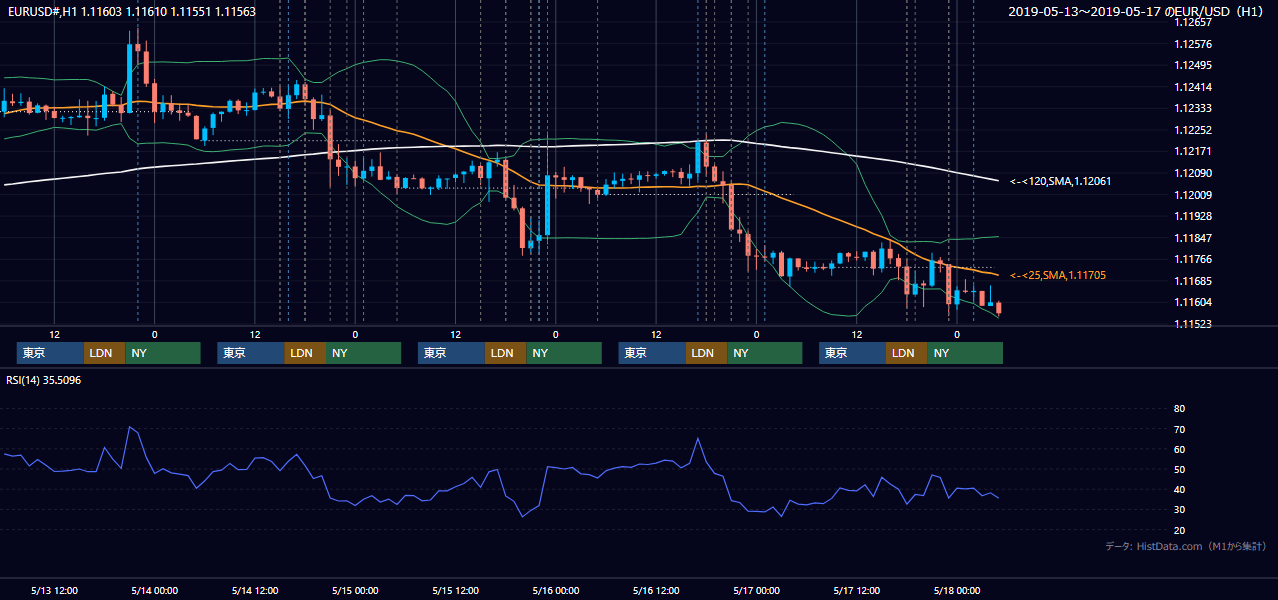Select the 120 SMA label 1.12061

1060,181
